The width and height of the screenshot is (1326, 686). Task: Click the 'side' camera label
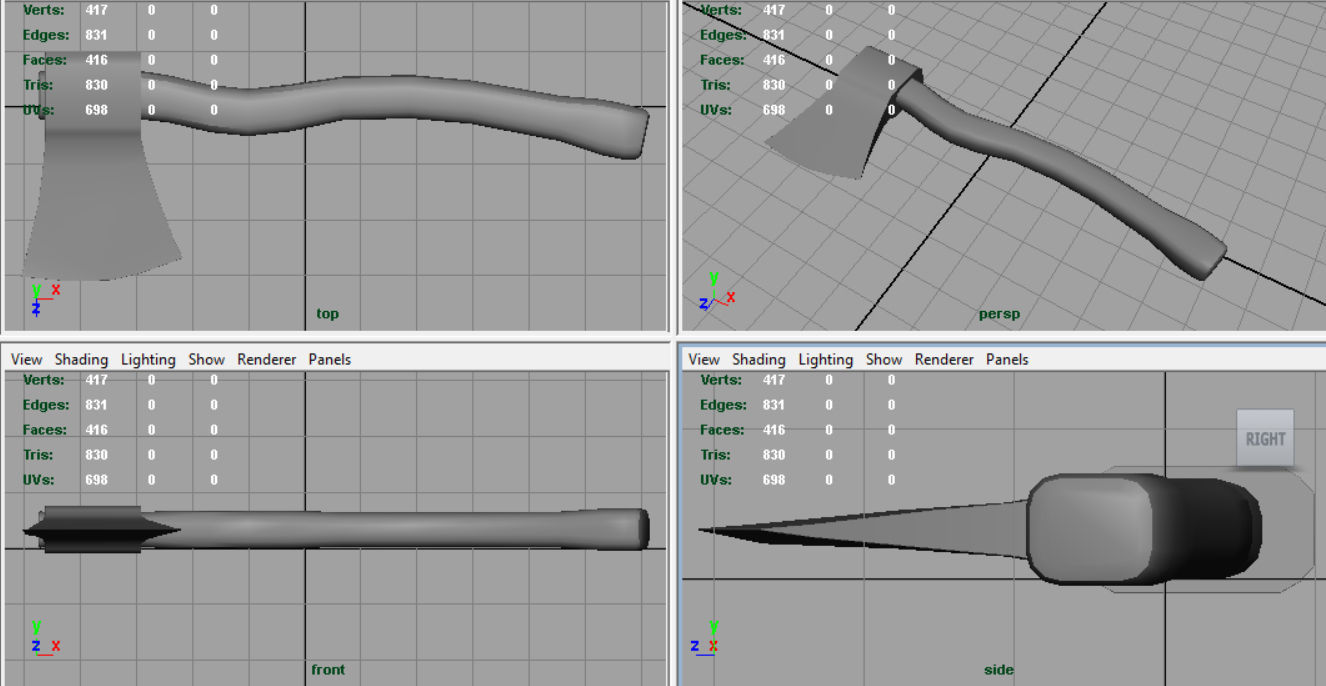pyautogui.click(x=998, y=669)
